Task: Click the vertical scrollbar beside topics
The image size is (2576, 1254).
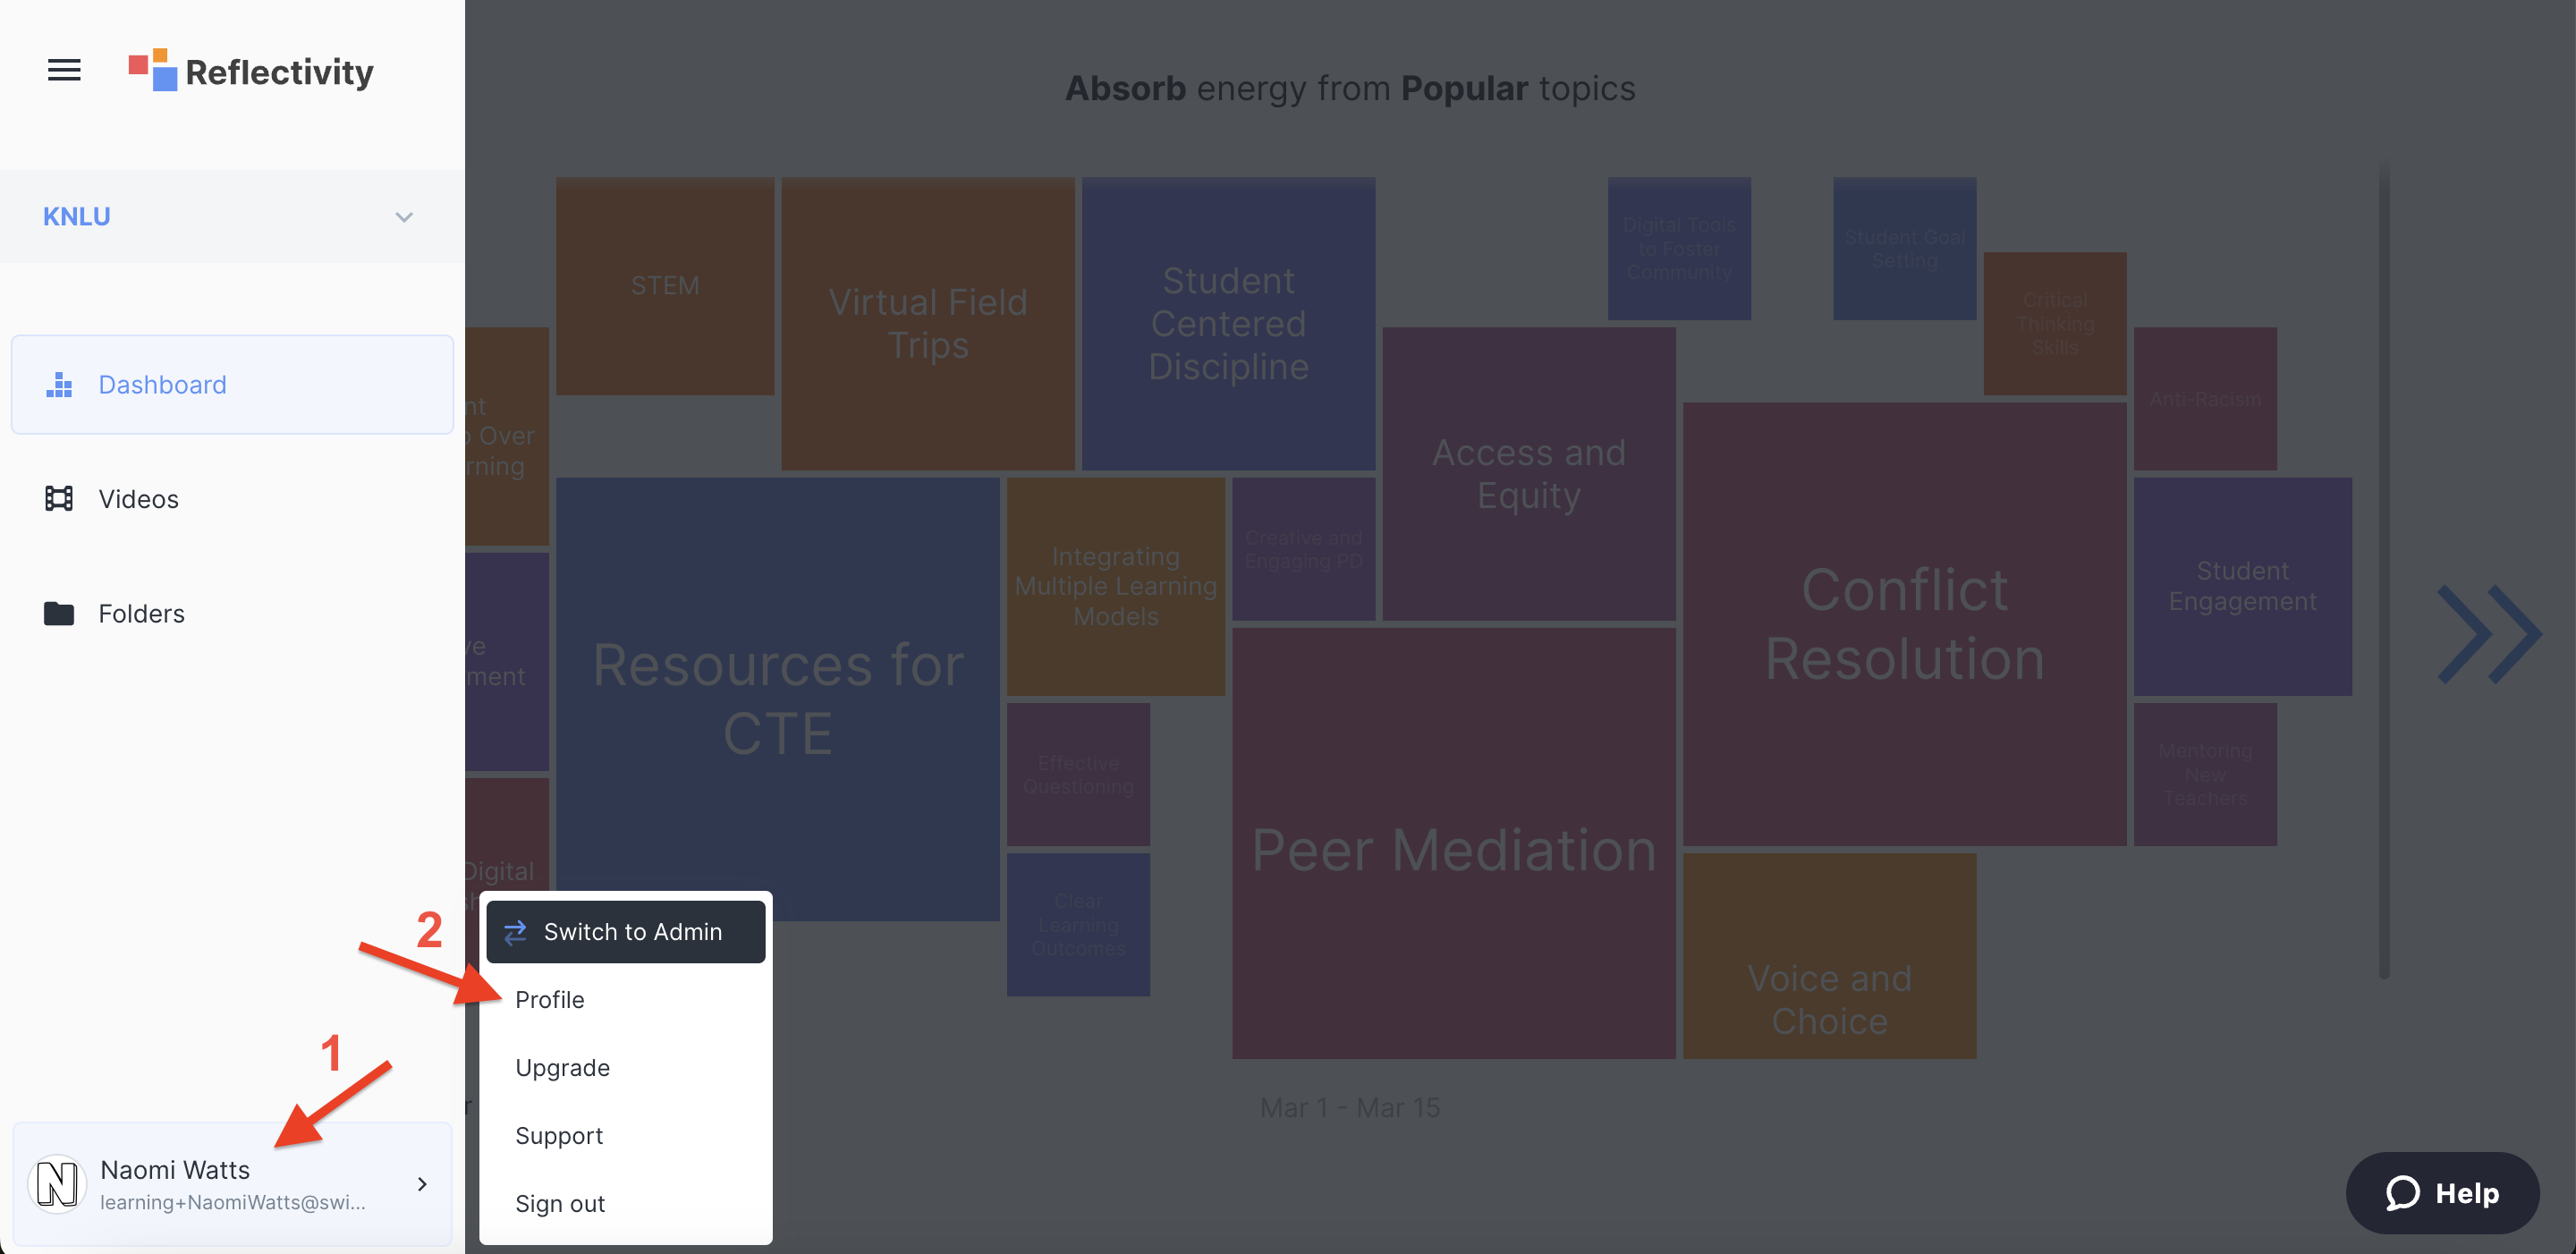Action: click(x=2383, y=570)
